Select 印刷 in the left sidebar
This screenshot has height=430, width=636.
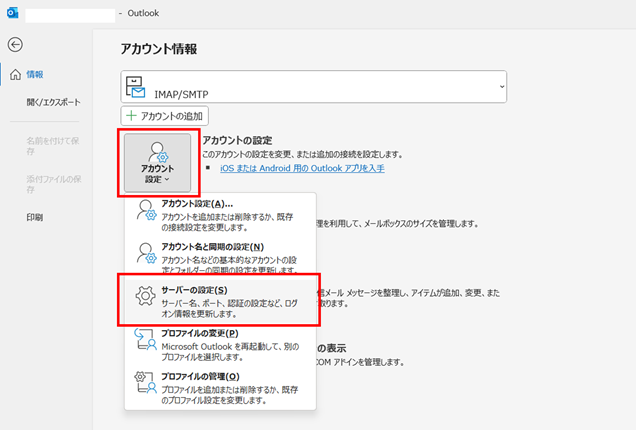[34, 216]
